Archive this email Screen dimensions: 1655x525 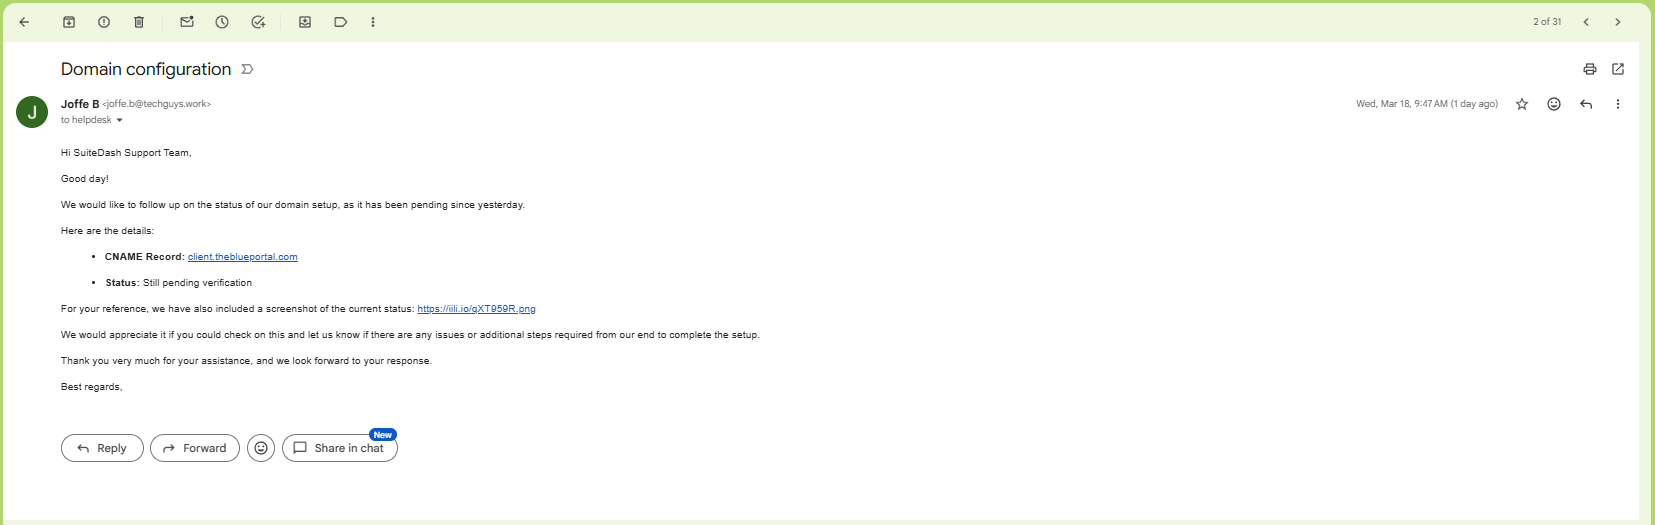[x=69, y=22]
